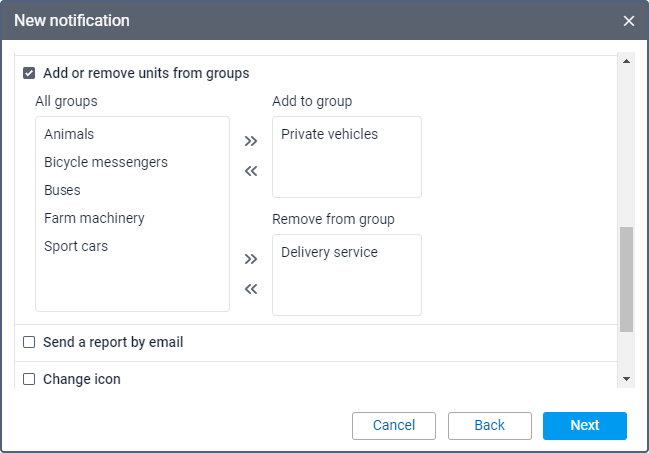Click the add arrows for Add to group
The image size is (649, 453).
tap(251, 141)
